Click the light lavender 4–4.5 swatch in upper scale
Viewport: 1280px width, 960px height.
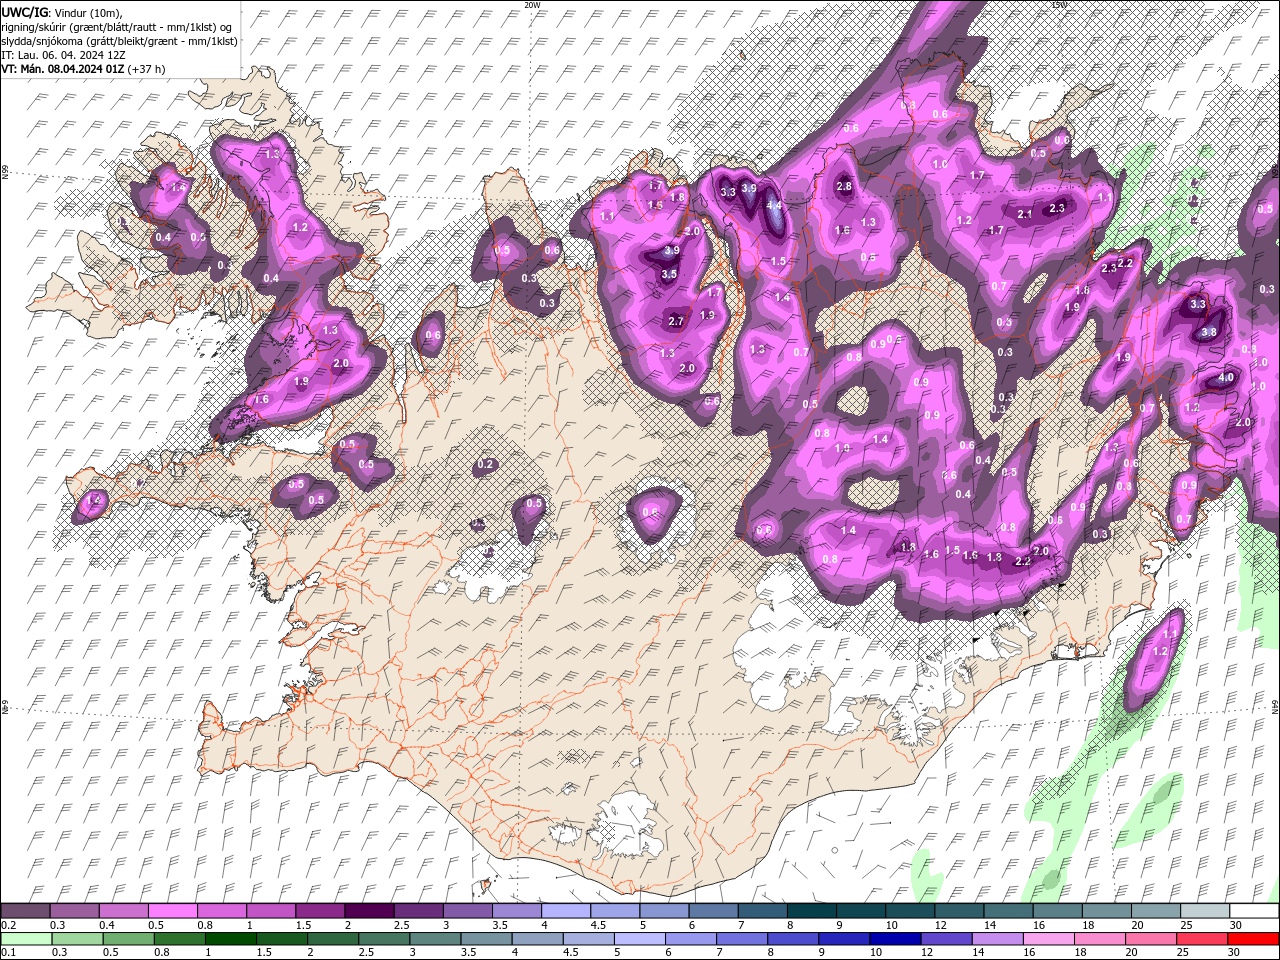[x=566, y=911]
